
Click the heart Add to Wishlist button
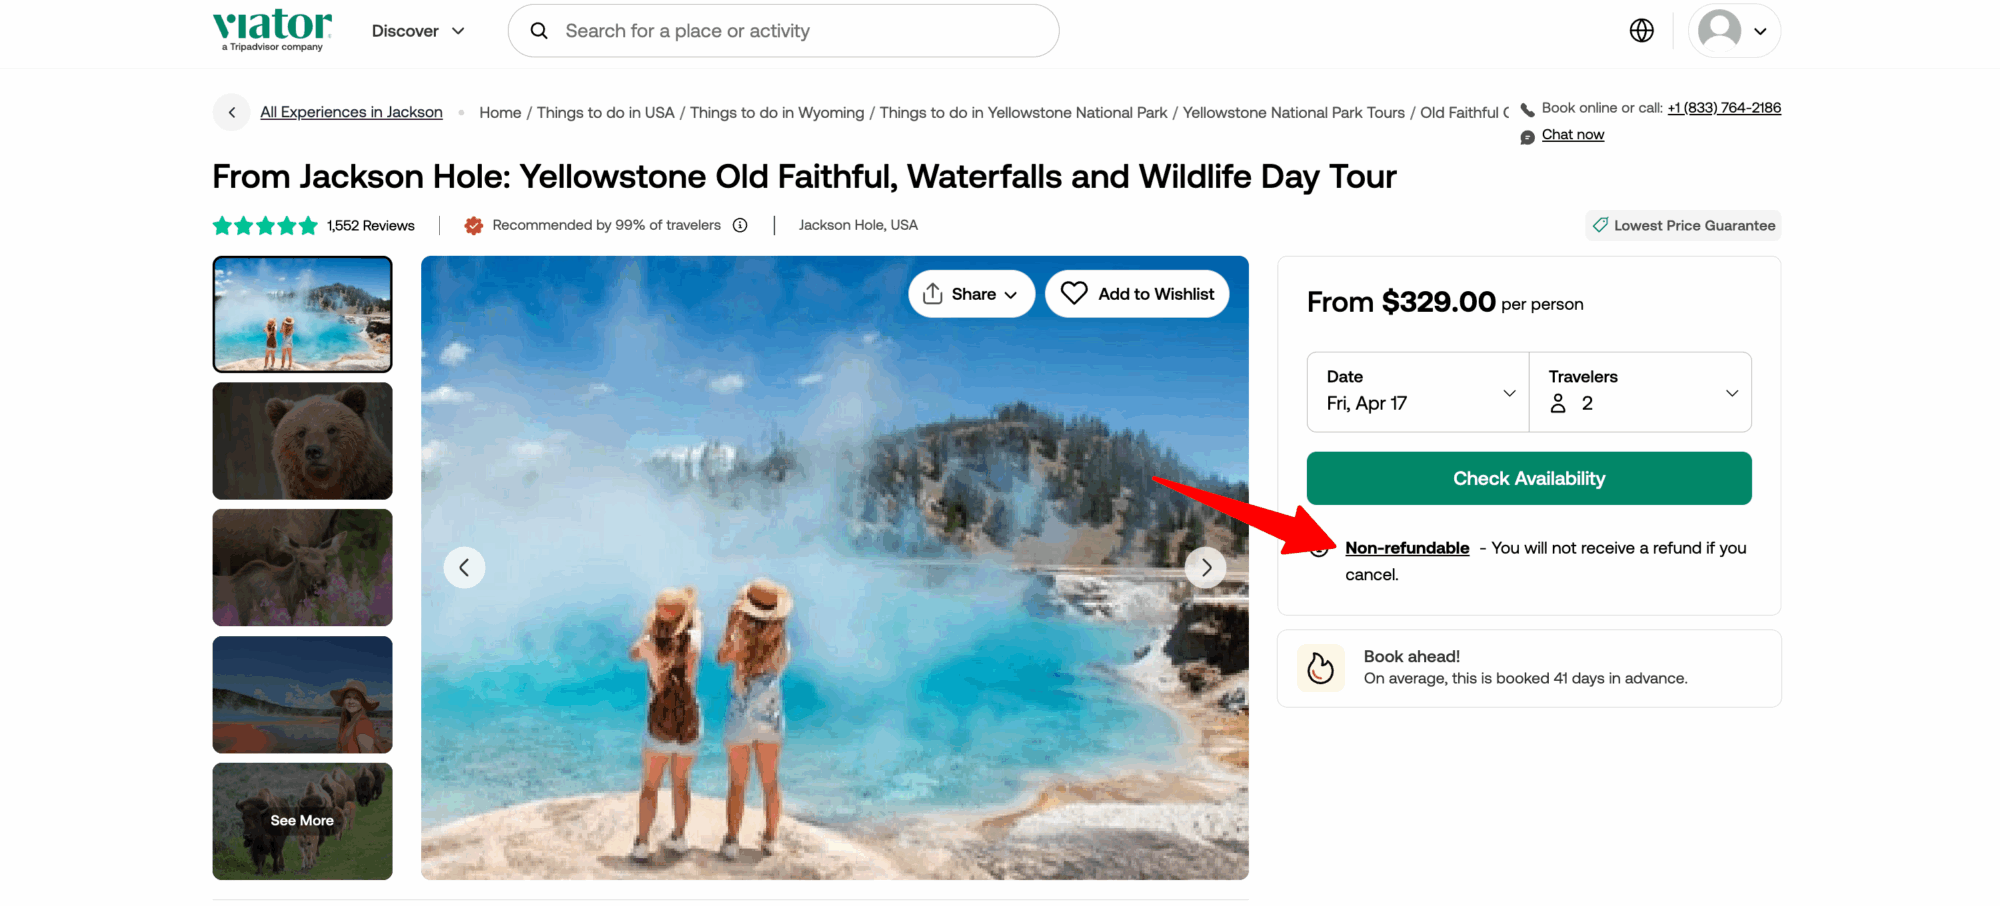pyautogui.click(x=1137, y=294)
